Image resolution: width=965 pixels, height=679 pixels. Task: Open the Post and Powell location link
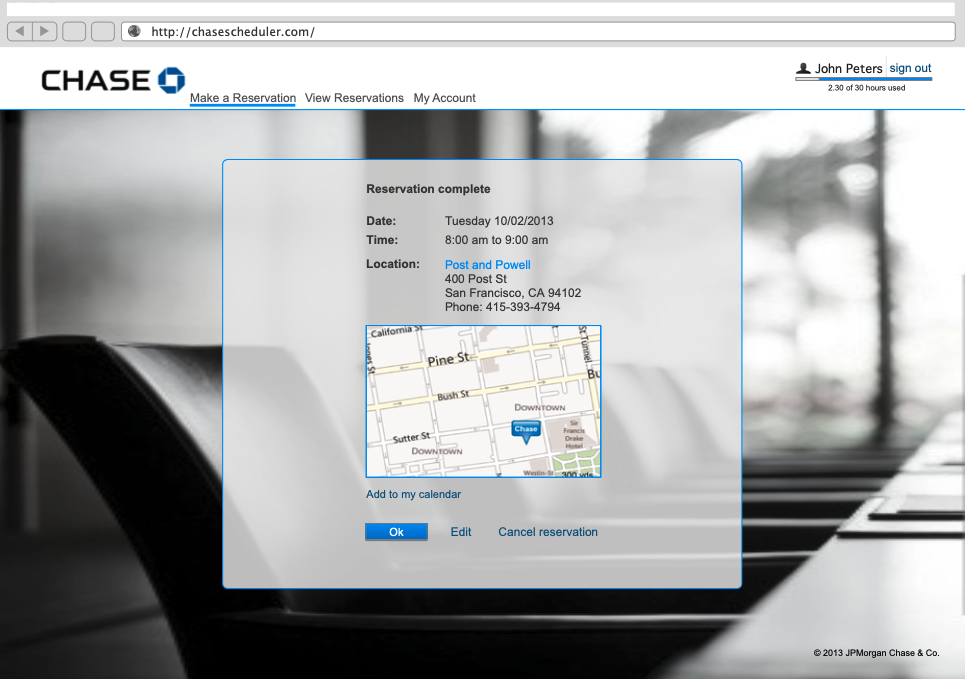487,265
